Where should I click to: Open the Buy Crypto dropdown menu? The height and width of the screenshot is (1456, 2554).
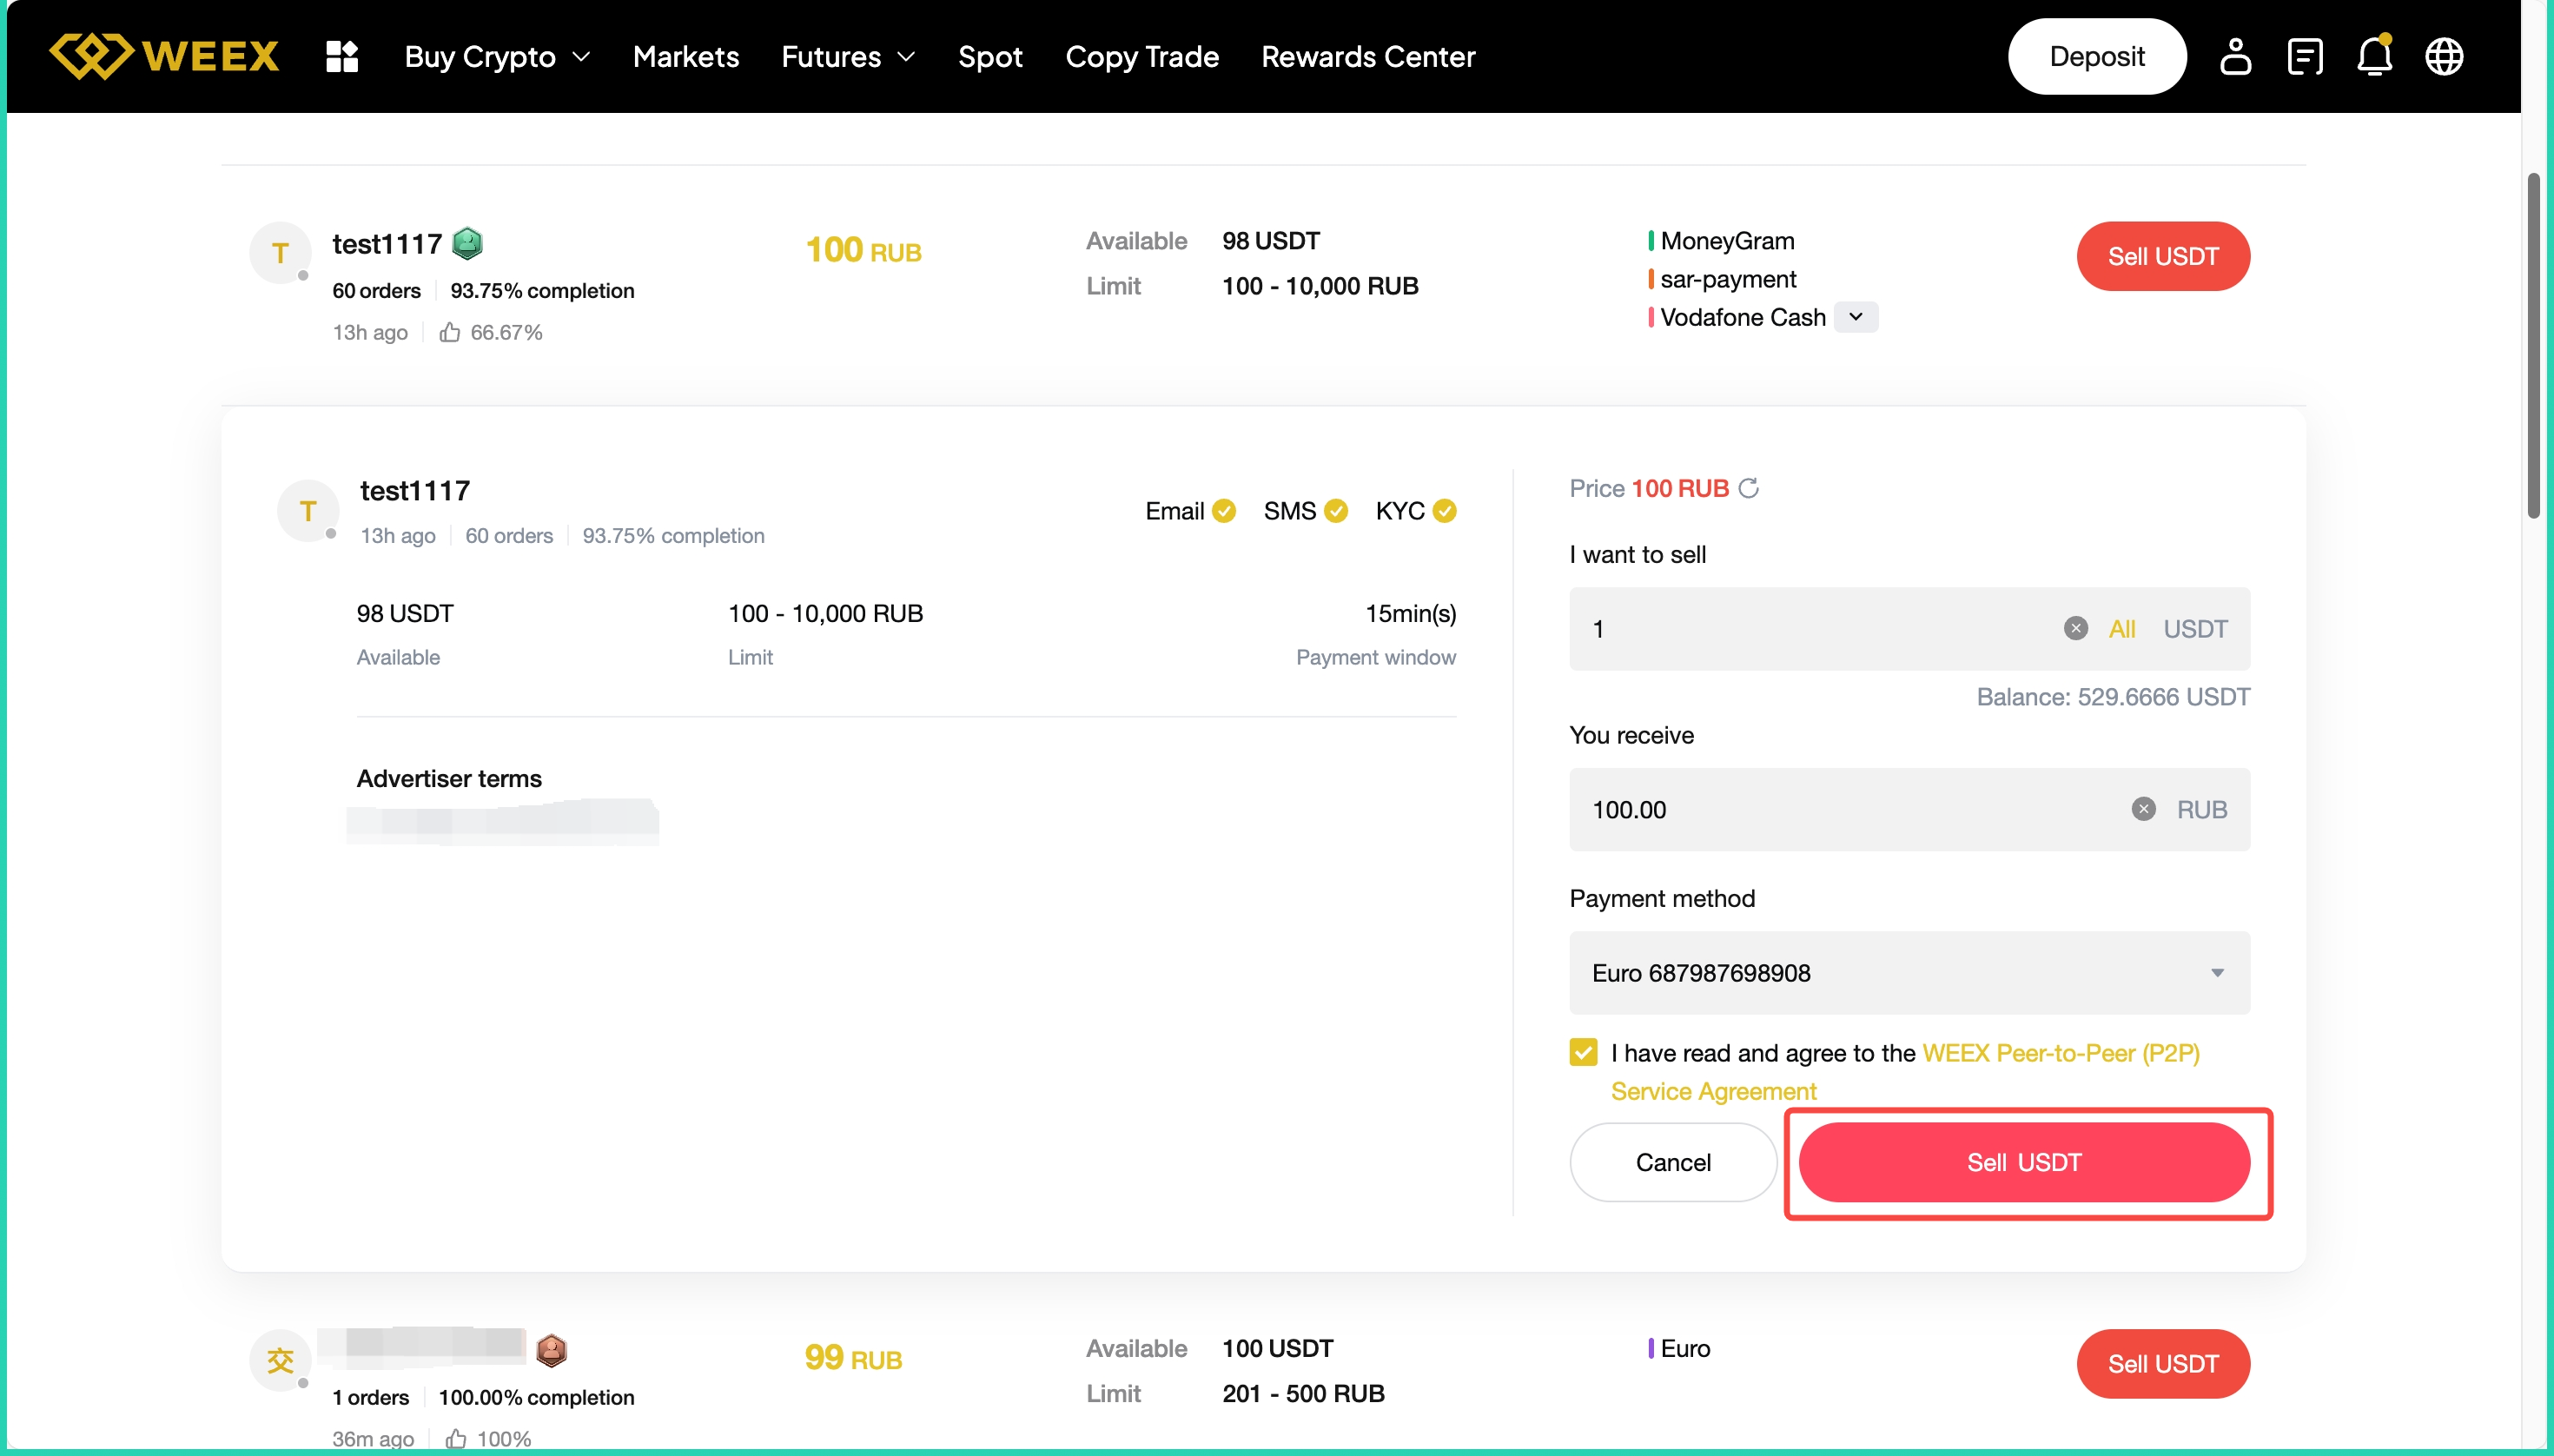[497, 56]
